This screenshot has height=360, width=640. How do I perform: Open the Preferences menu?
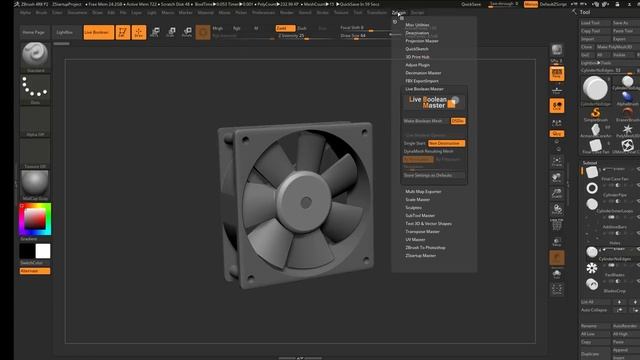click(263, 13)
